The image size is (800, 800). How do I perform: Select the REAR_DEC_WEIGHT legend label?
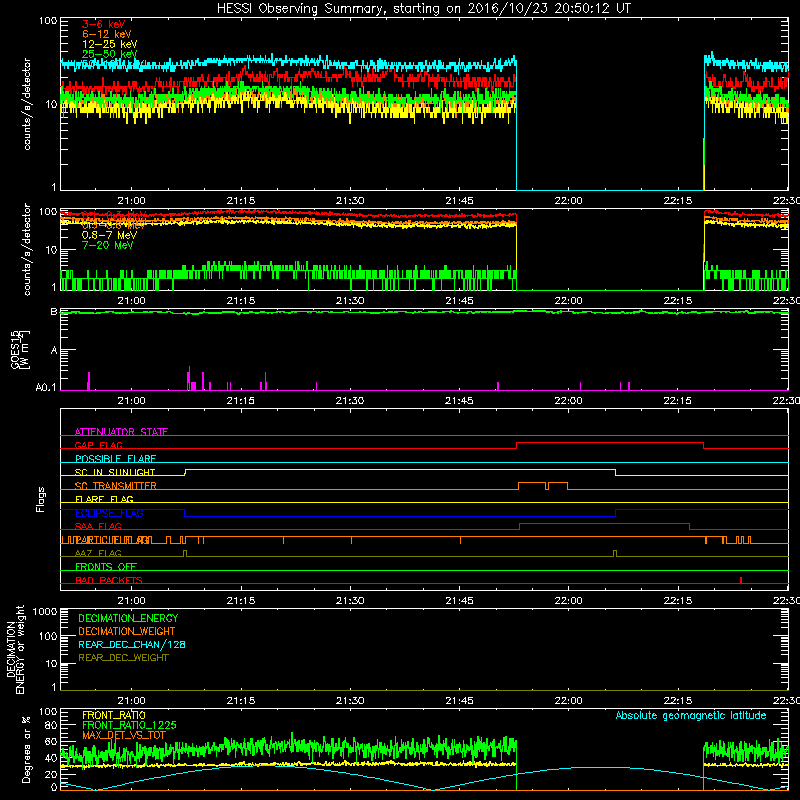(123, 658)
